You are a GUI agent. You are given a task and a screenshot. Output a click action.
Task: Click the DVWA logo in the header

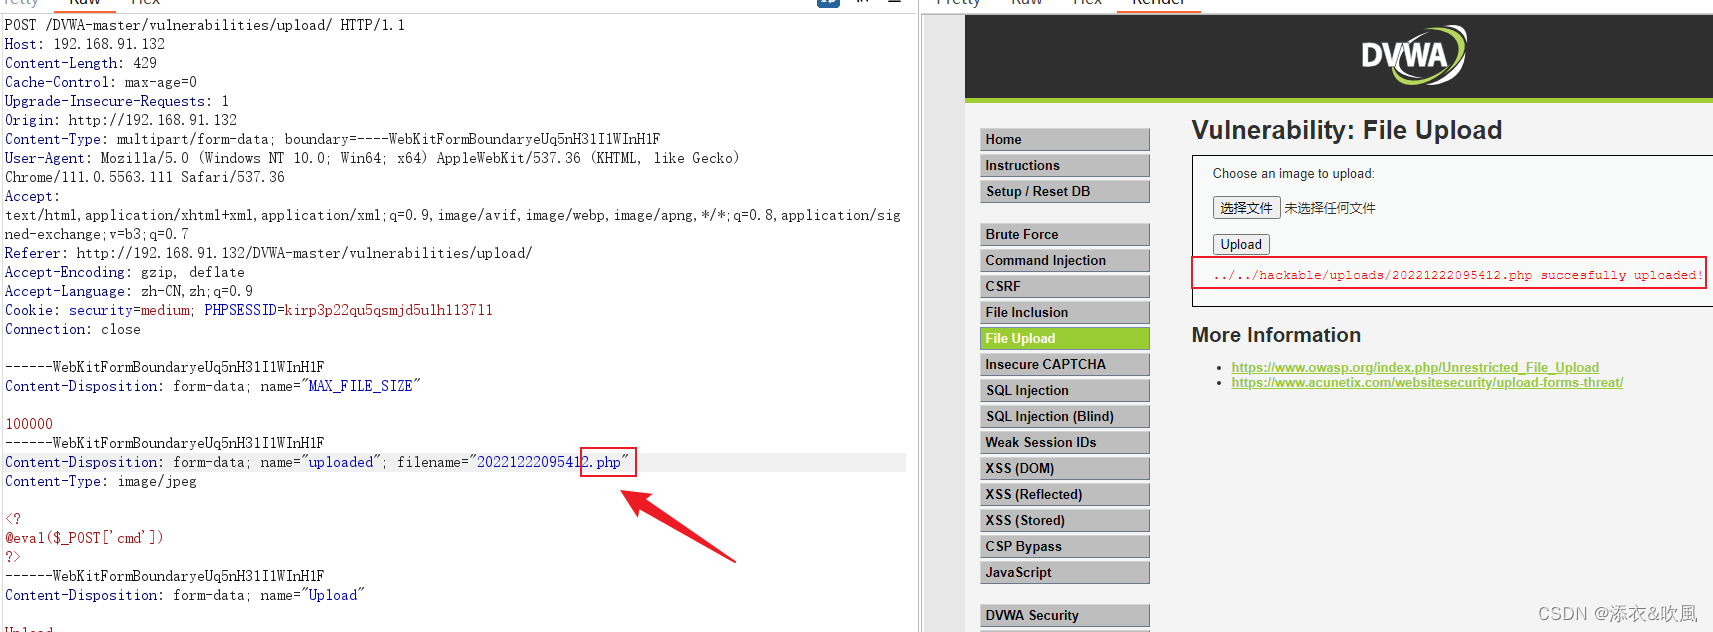pyautogui.click(x=1413, y=55)
